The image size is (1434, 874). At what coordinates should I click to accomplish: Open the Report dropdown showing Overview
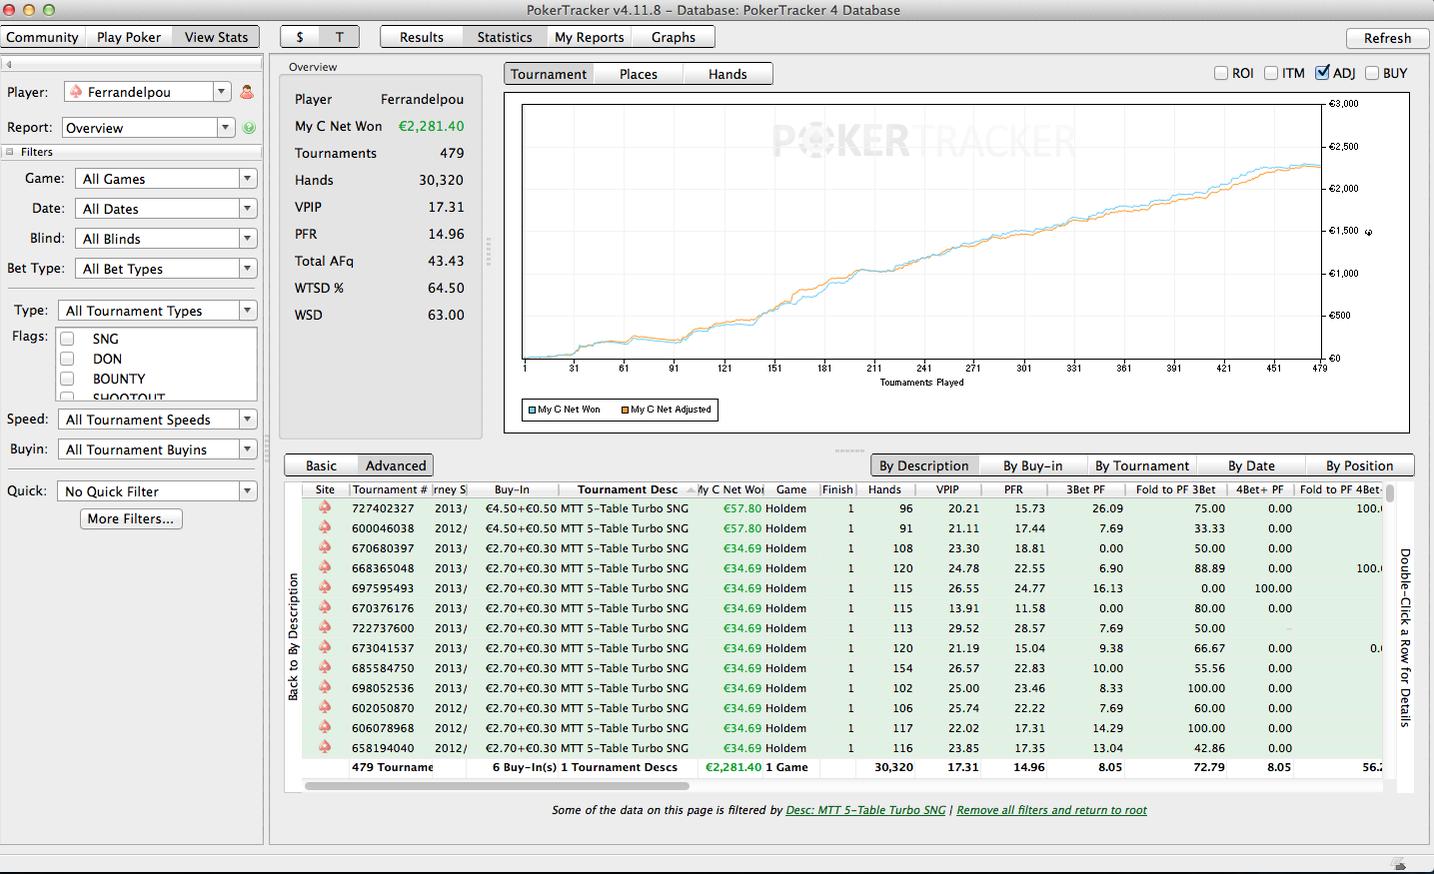(148, 128)
